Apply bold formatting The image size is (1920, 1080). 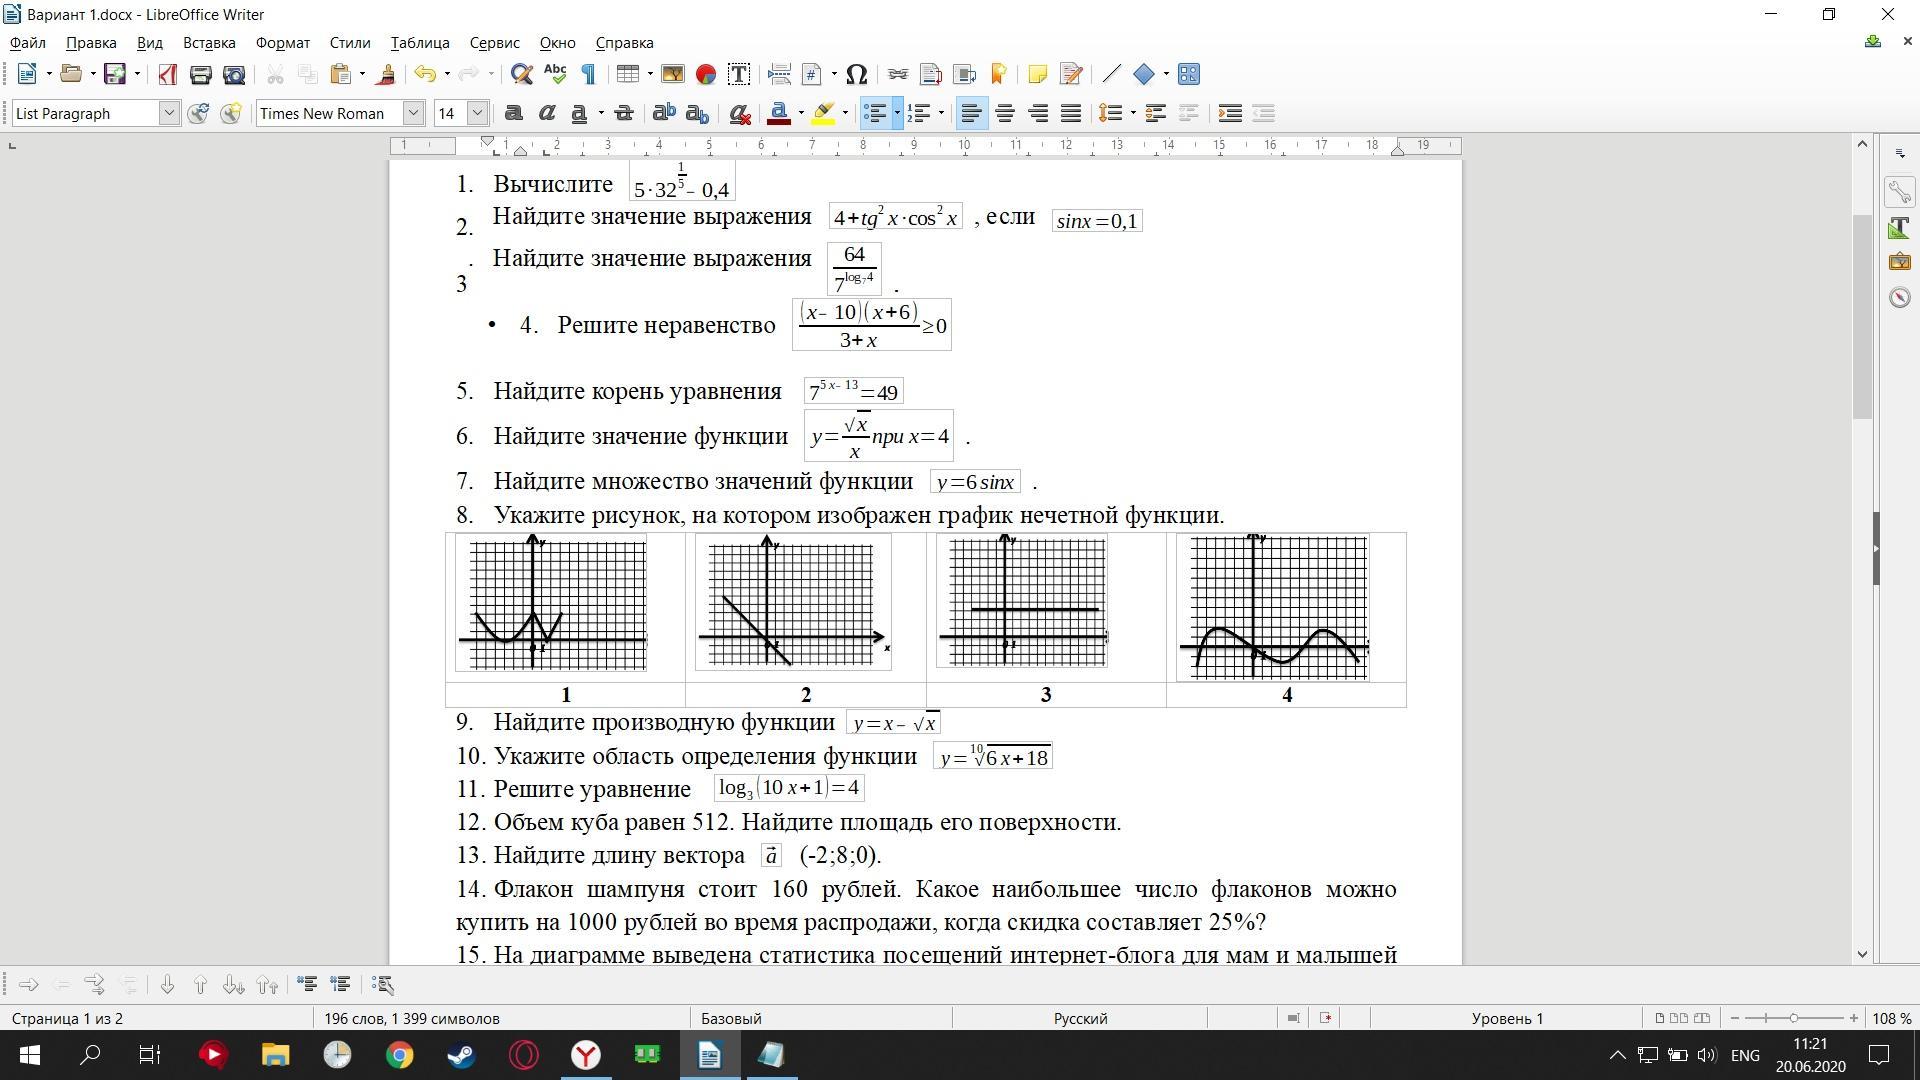coord(513,113)
